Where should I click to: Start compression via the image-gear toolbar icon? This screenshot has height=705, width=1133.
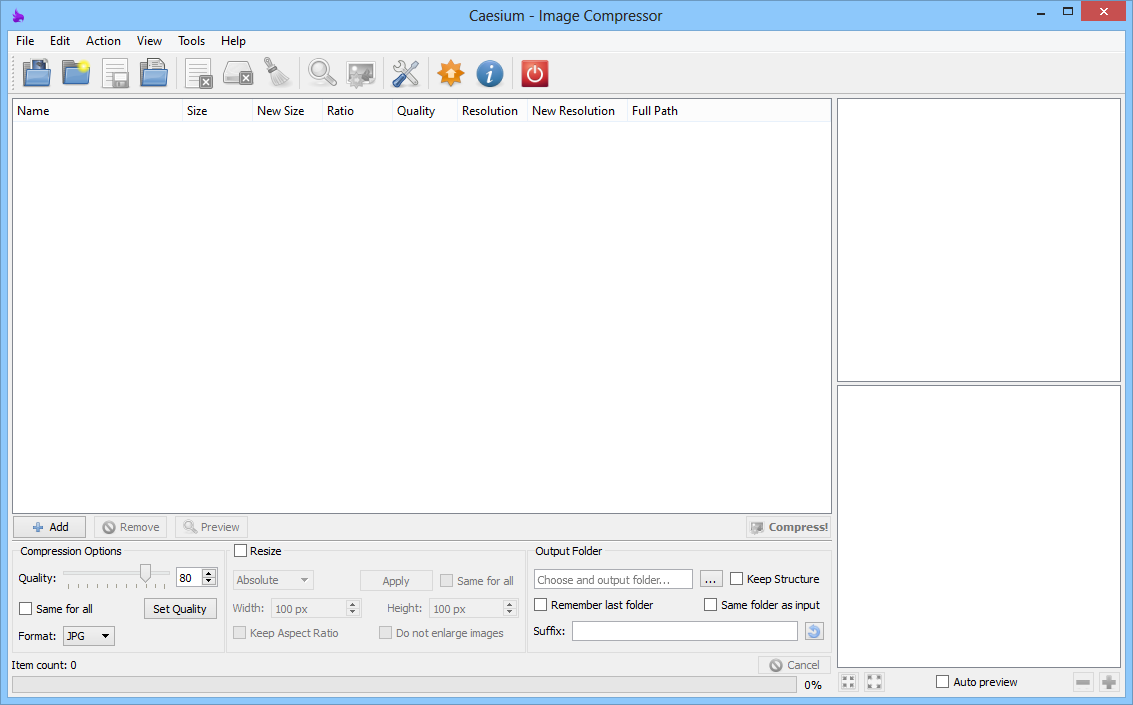(360, 72)
